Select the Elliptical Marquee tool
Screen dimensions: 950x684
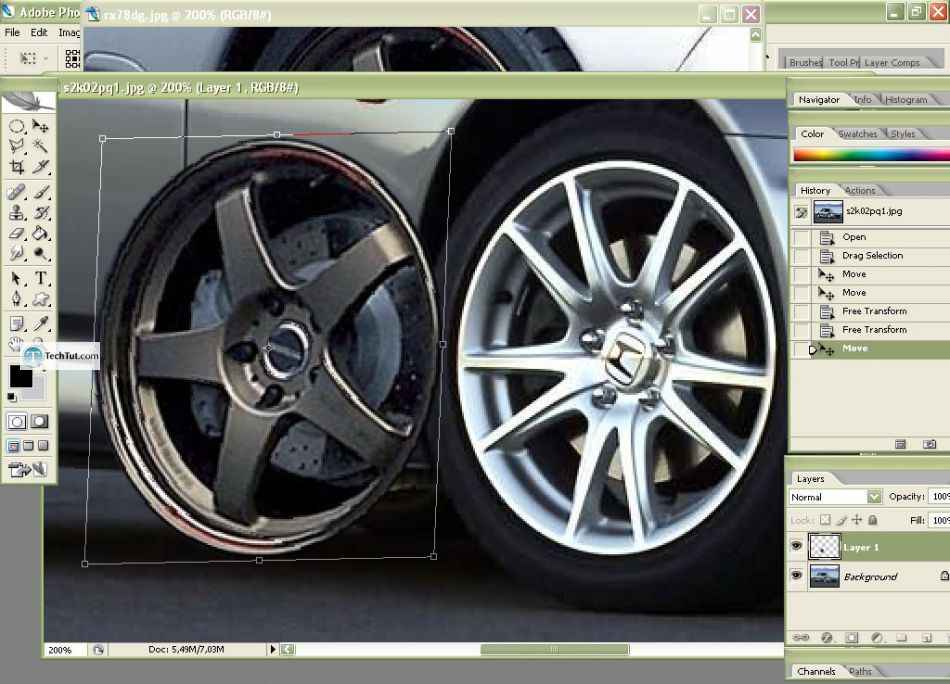click(17, 126)
